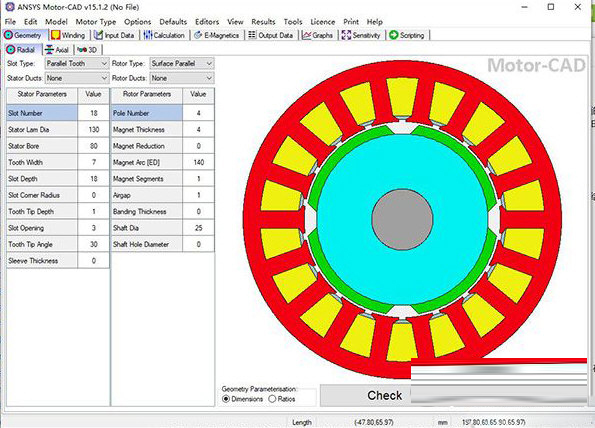Click the E-Magnetics tab icon
Screen dimensions: 595x428
198,35
